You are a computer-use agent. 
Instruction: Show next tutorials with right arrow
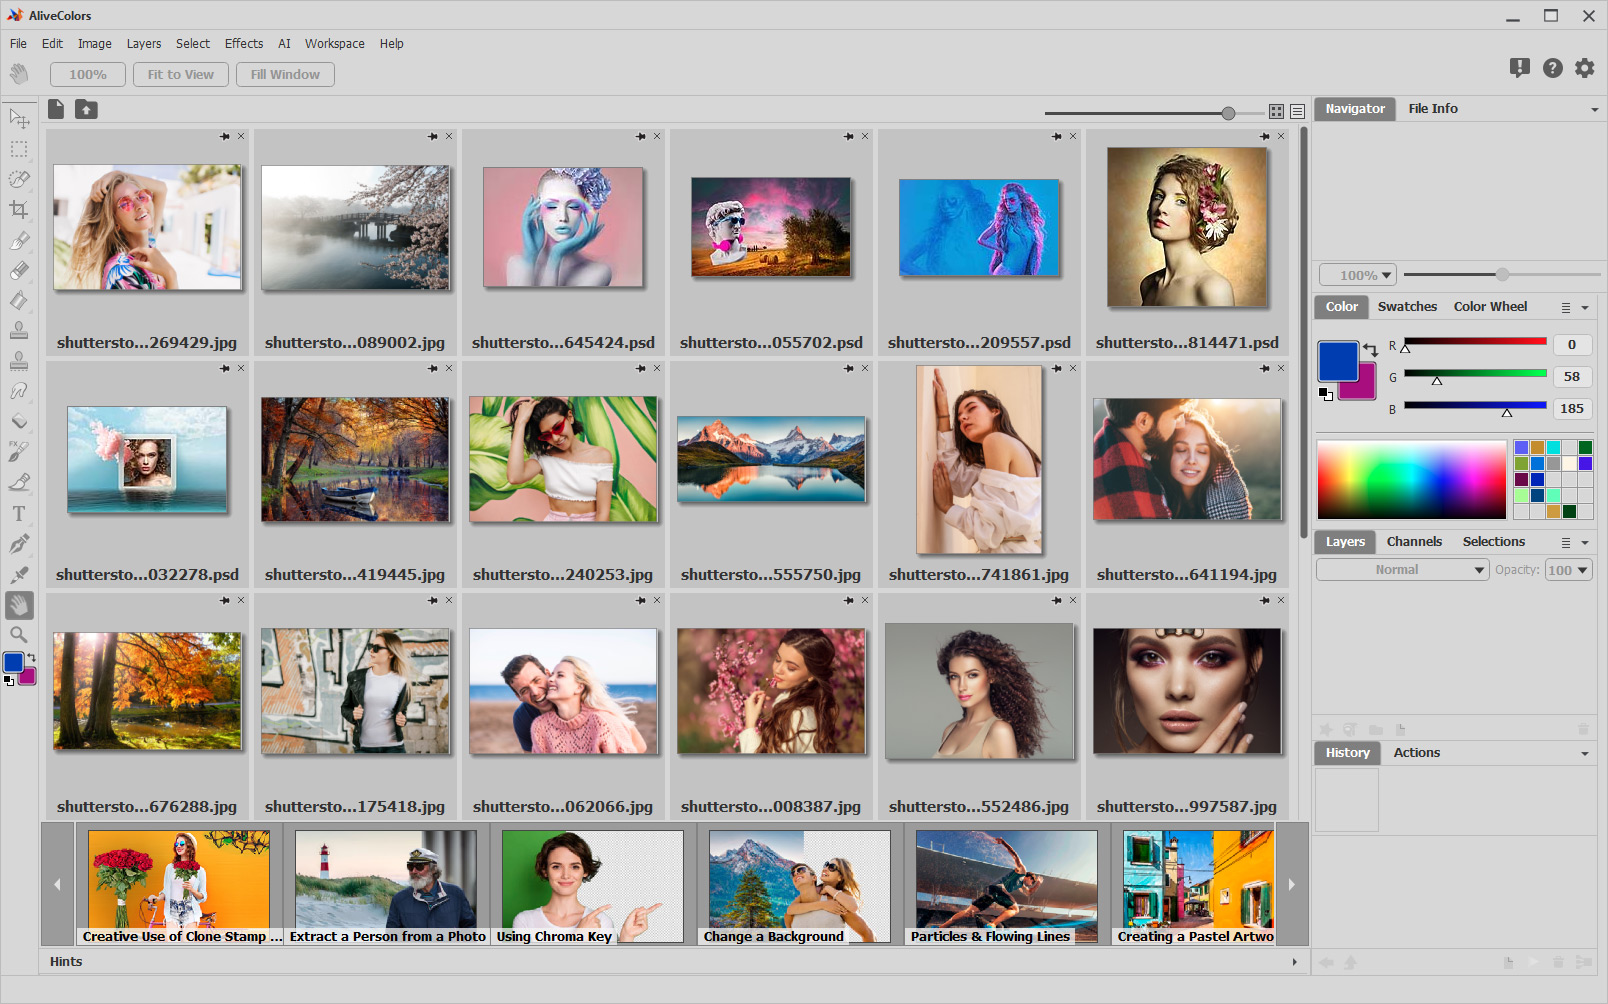(1292, 884)
